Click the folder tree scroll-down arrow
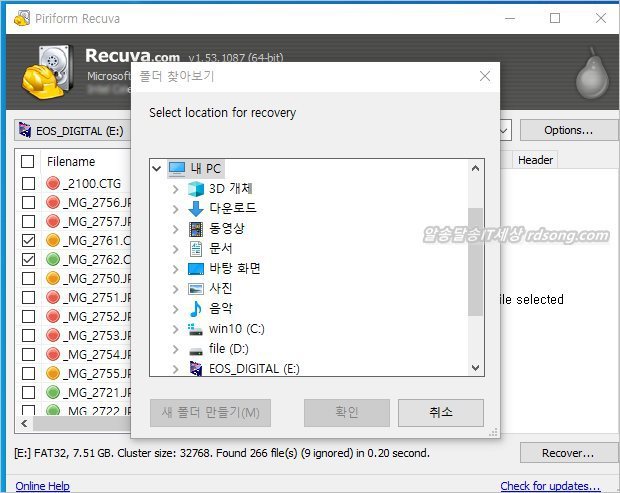Image resolution: width=620 pixels, height=493 pixels. pos(476,368)
